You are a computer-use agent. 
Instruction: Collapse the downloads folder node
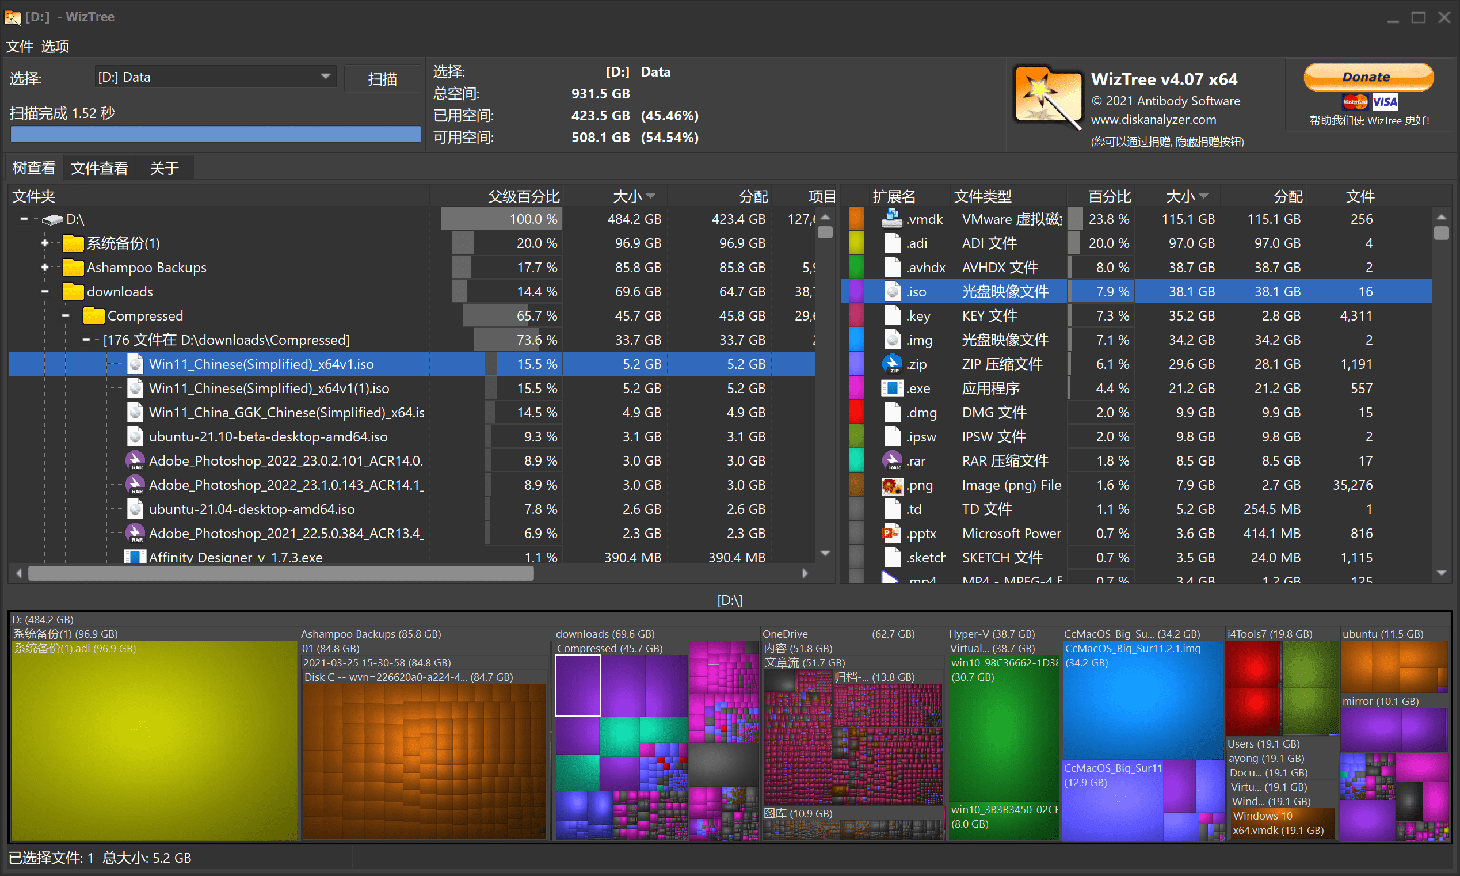pyautogui.click(x=44, y=291)
